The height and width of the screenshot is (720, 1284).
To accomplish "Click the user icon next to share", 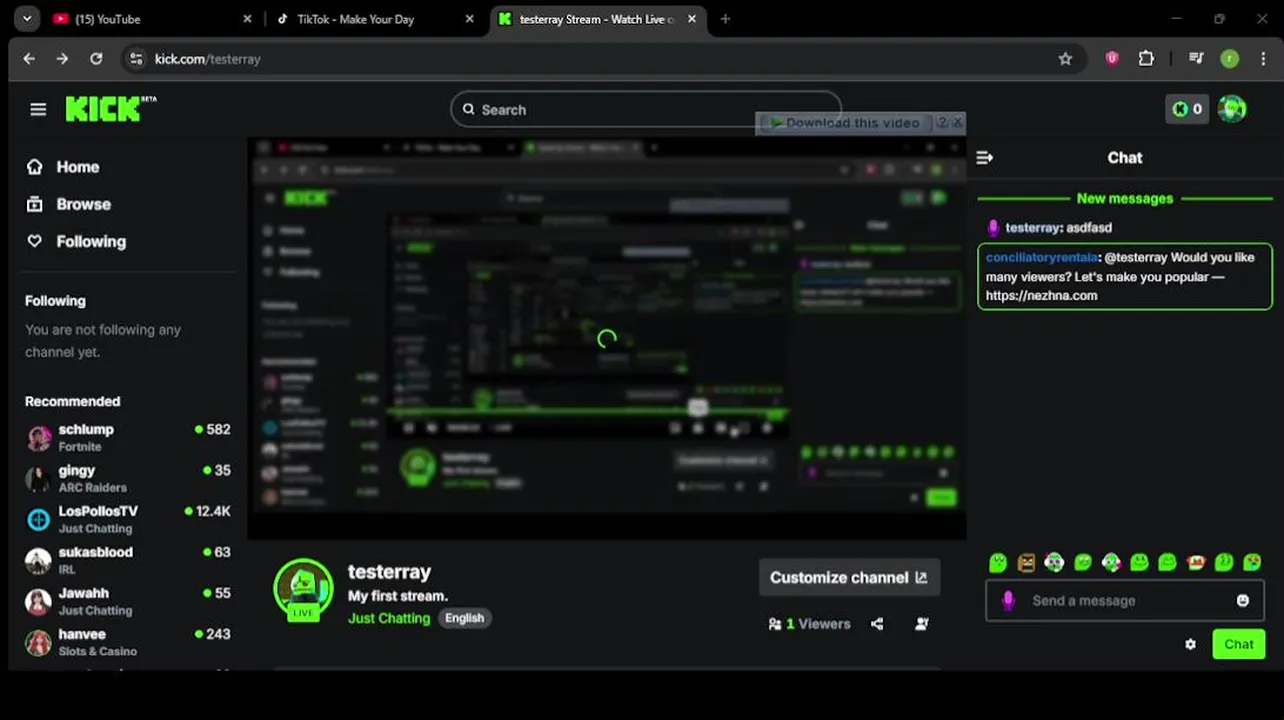I will tap(922, 624).
